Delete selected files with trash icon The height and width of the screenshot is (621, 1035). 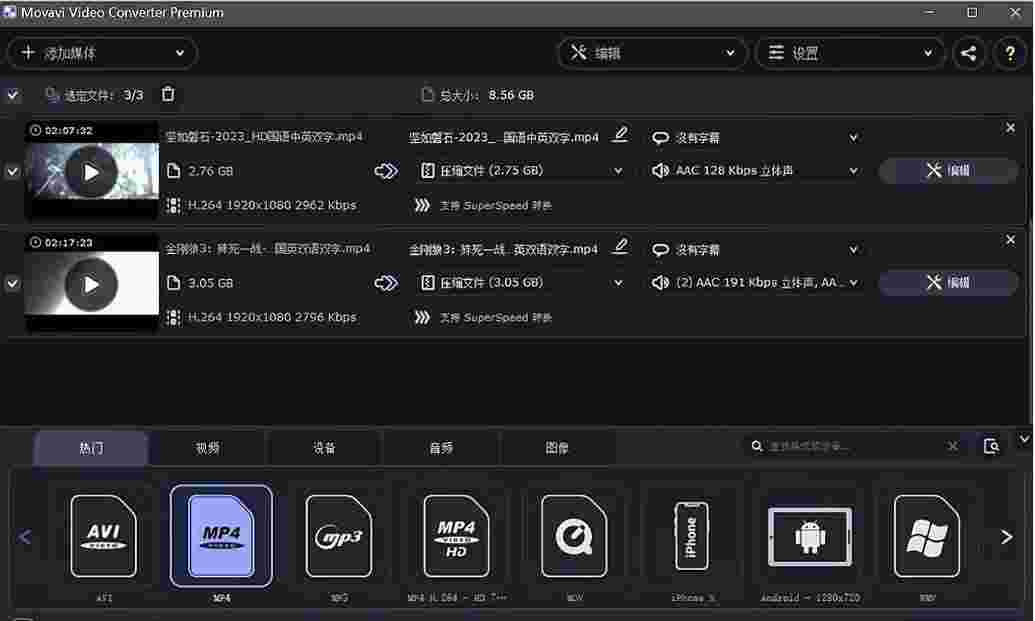(x=168, y=94)
